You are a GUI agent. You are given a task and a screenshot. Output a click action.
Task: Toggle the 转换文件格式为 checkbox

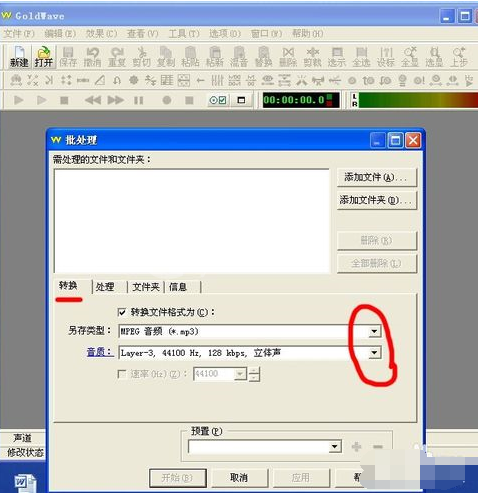(122, 312)
